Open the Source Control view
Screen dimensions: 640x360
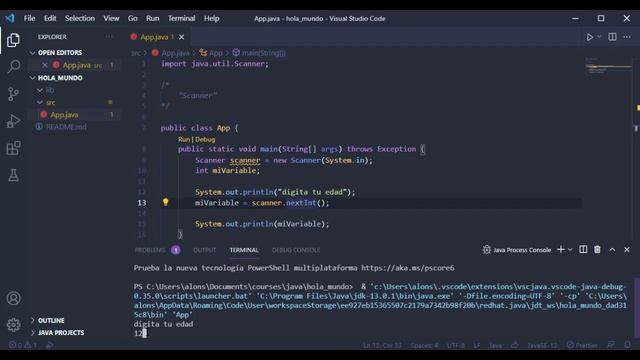click(x=13, y=94)
